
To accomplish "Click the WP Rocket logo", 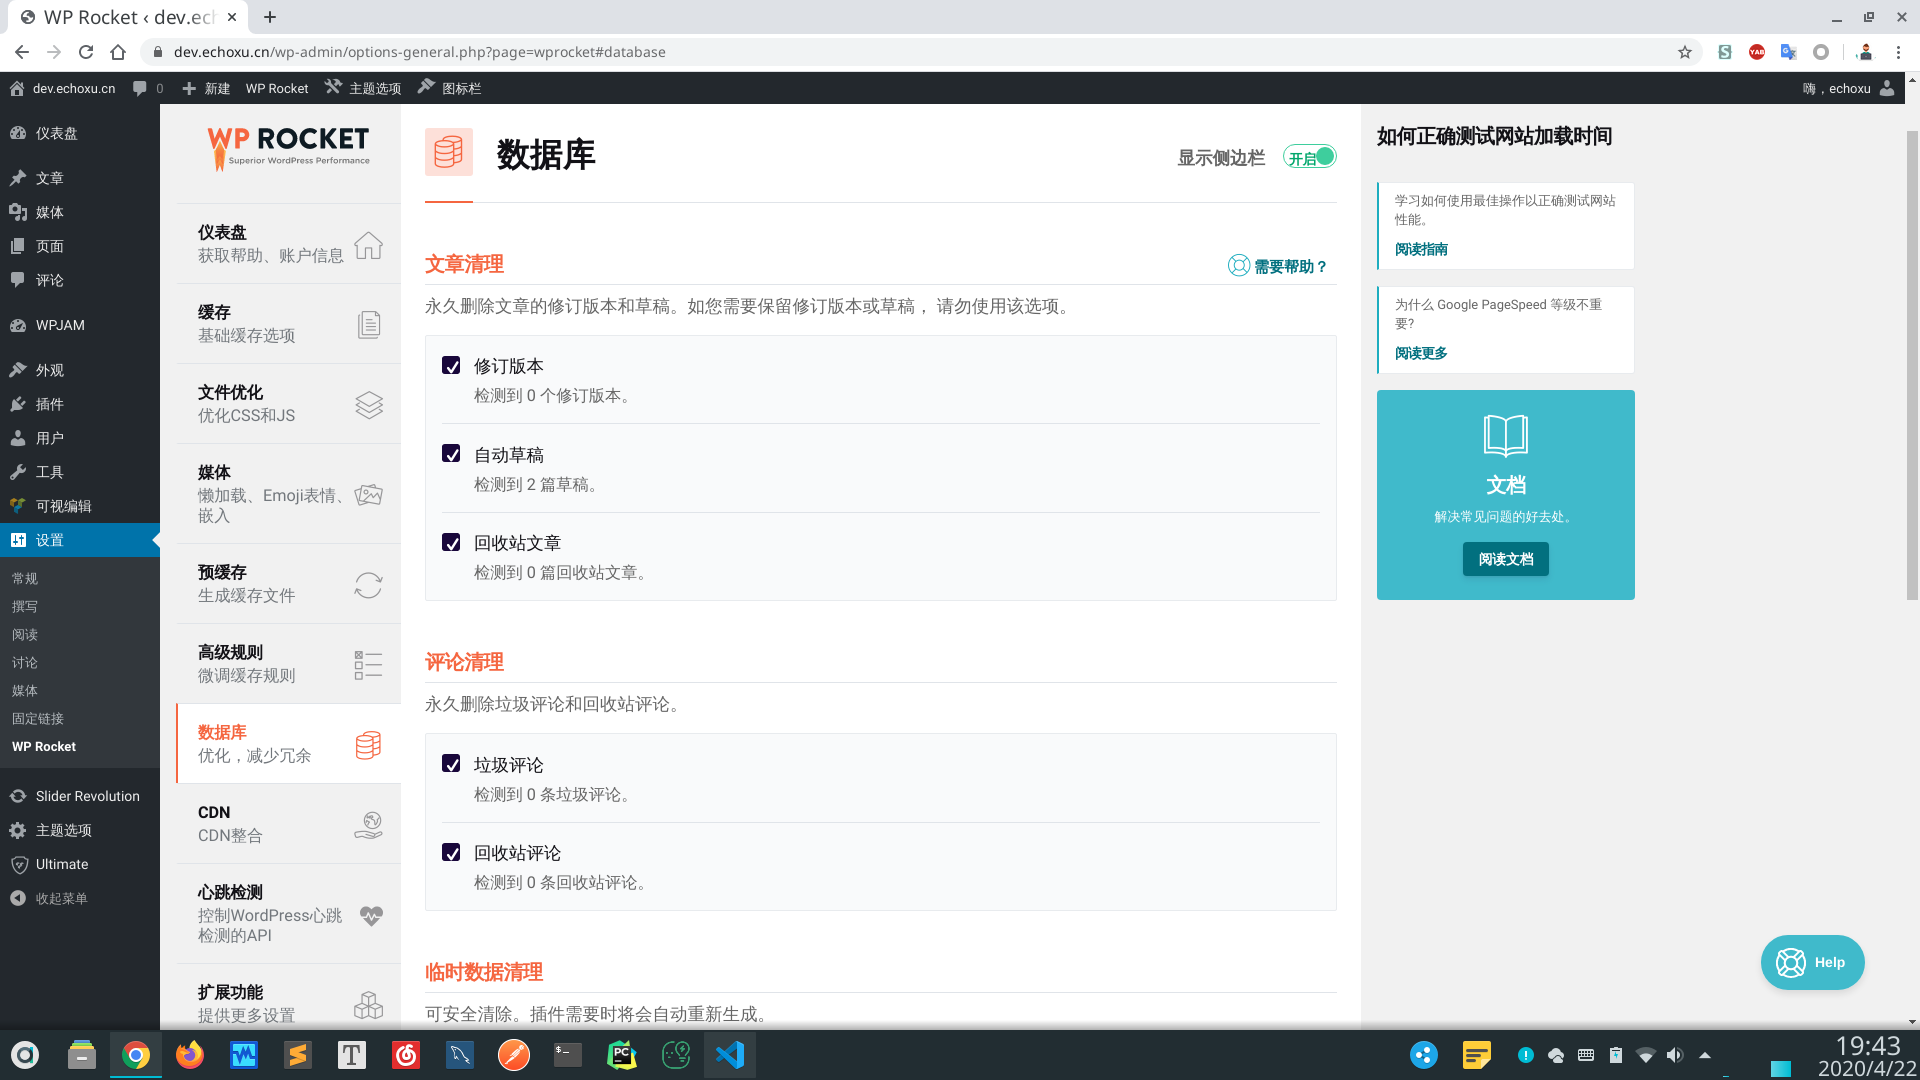I will click(288, 148).
